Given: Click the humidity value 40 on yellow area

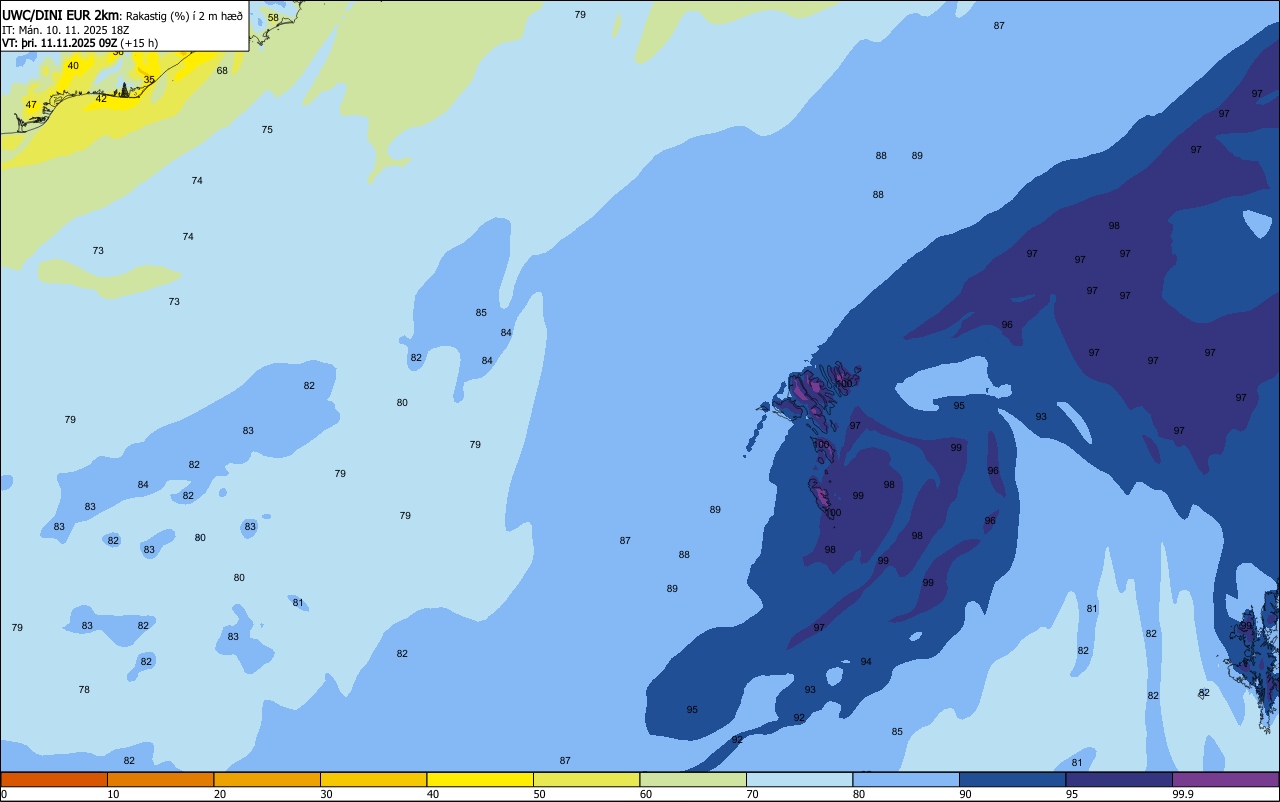Looking at the screenshot, I should [x=73, y=66].
